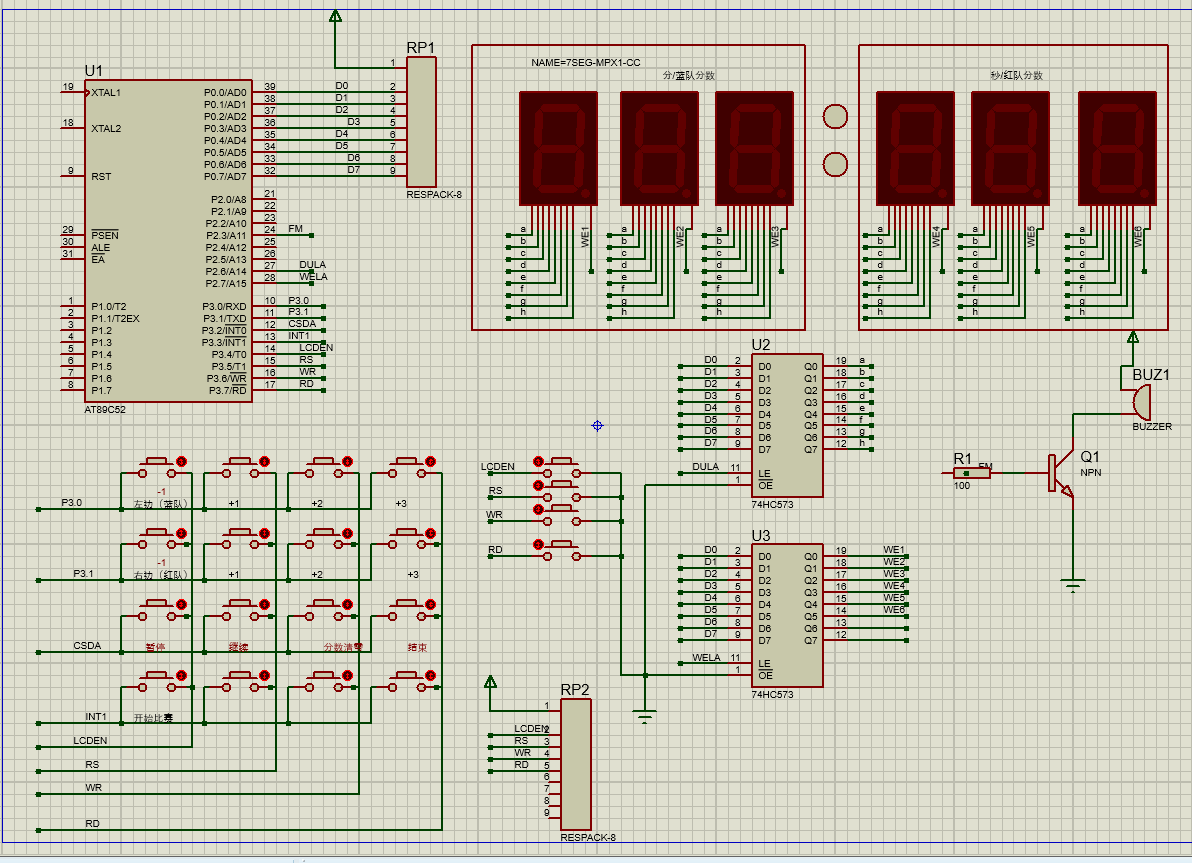Click the lower colon LED between displays
1192x863 pixels.
click(x=835, y=164)
